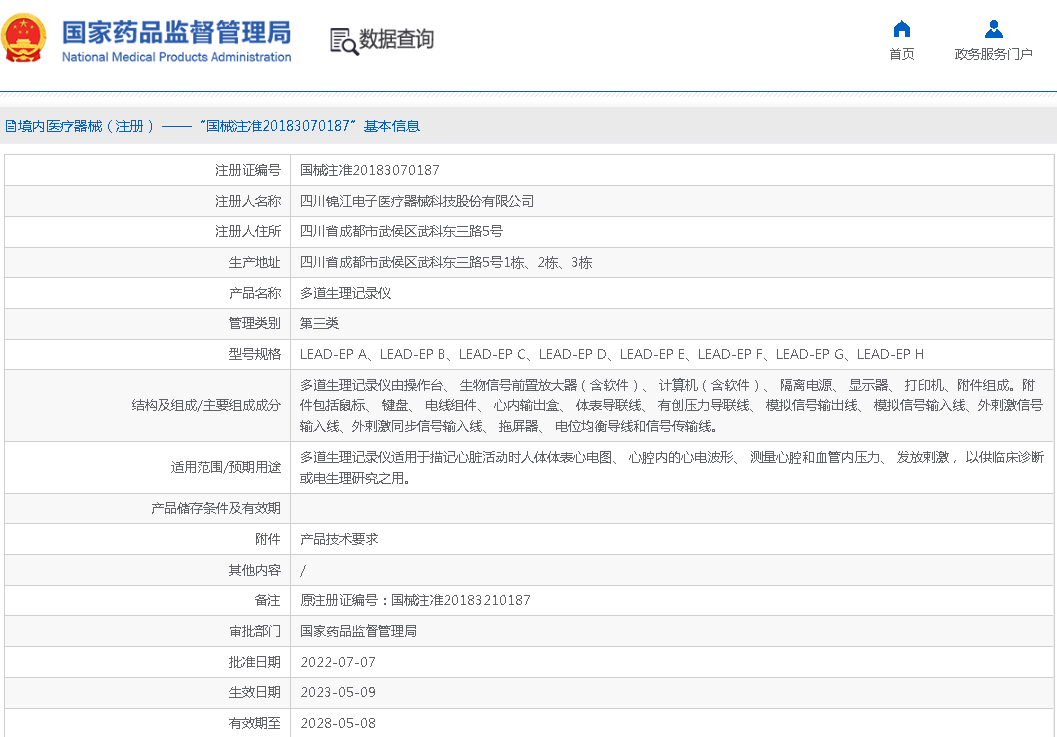Click the national emblem logo icon
This screenshot has width=1057, height=737.
pyautogui.click(x=24, y=39)
